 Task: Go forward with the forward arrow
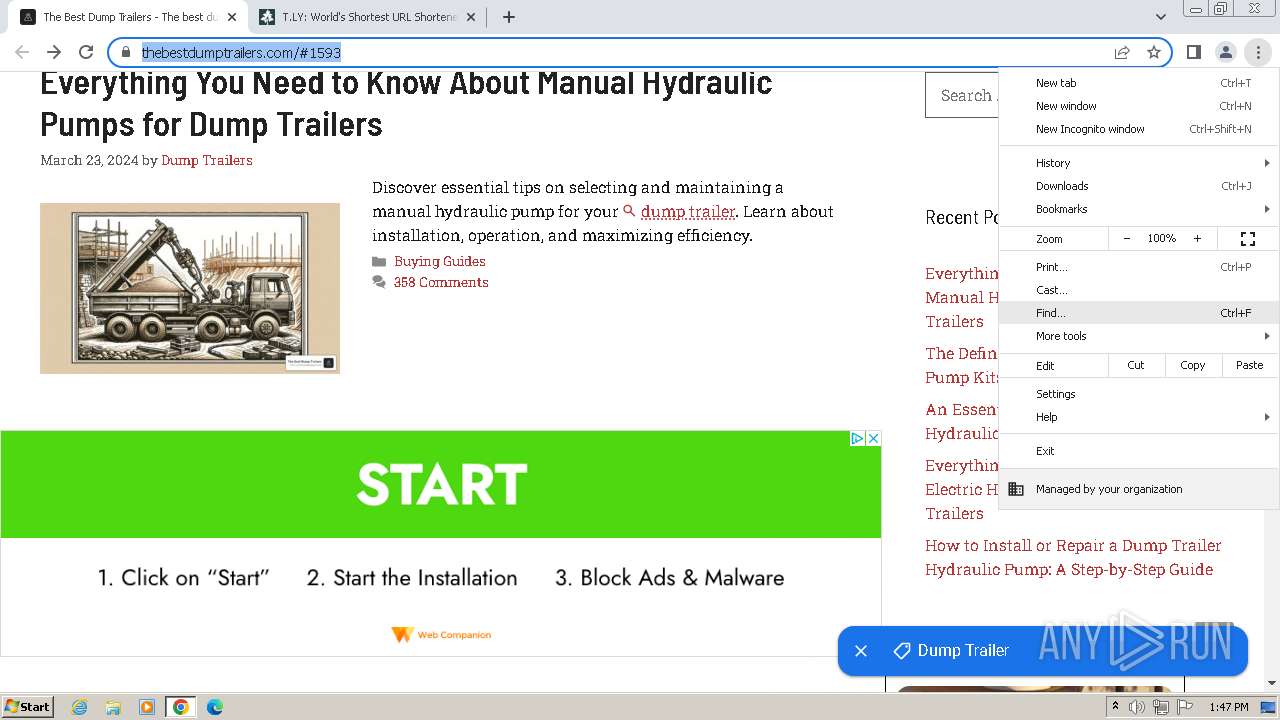point(54,52)
